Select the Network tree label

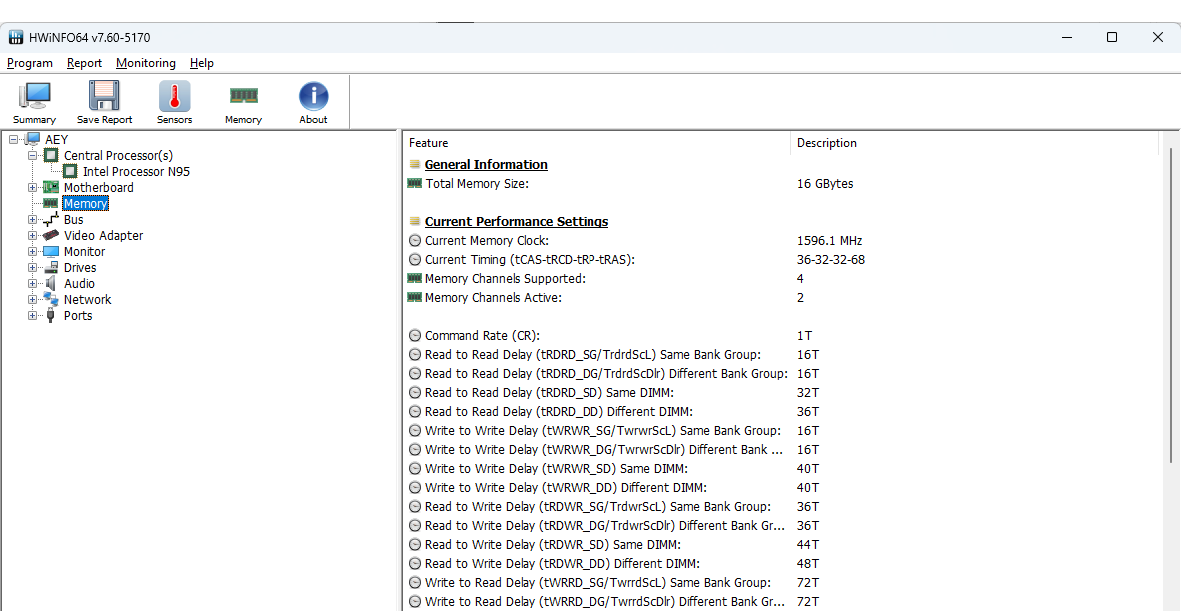tap(87, 299)
